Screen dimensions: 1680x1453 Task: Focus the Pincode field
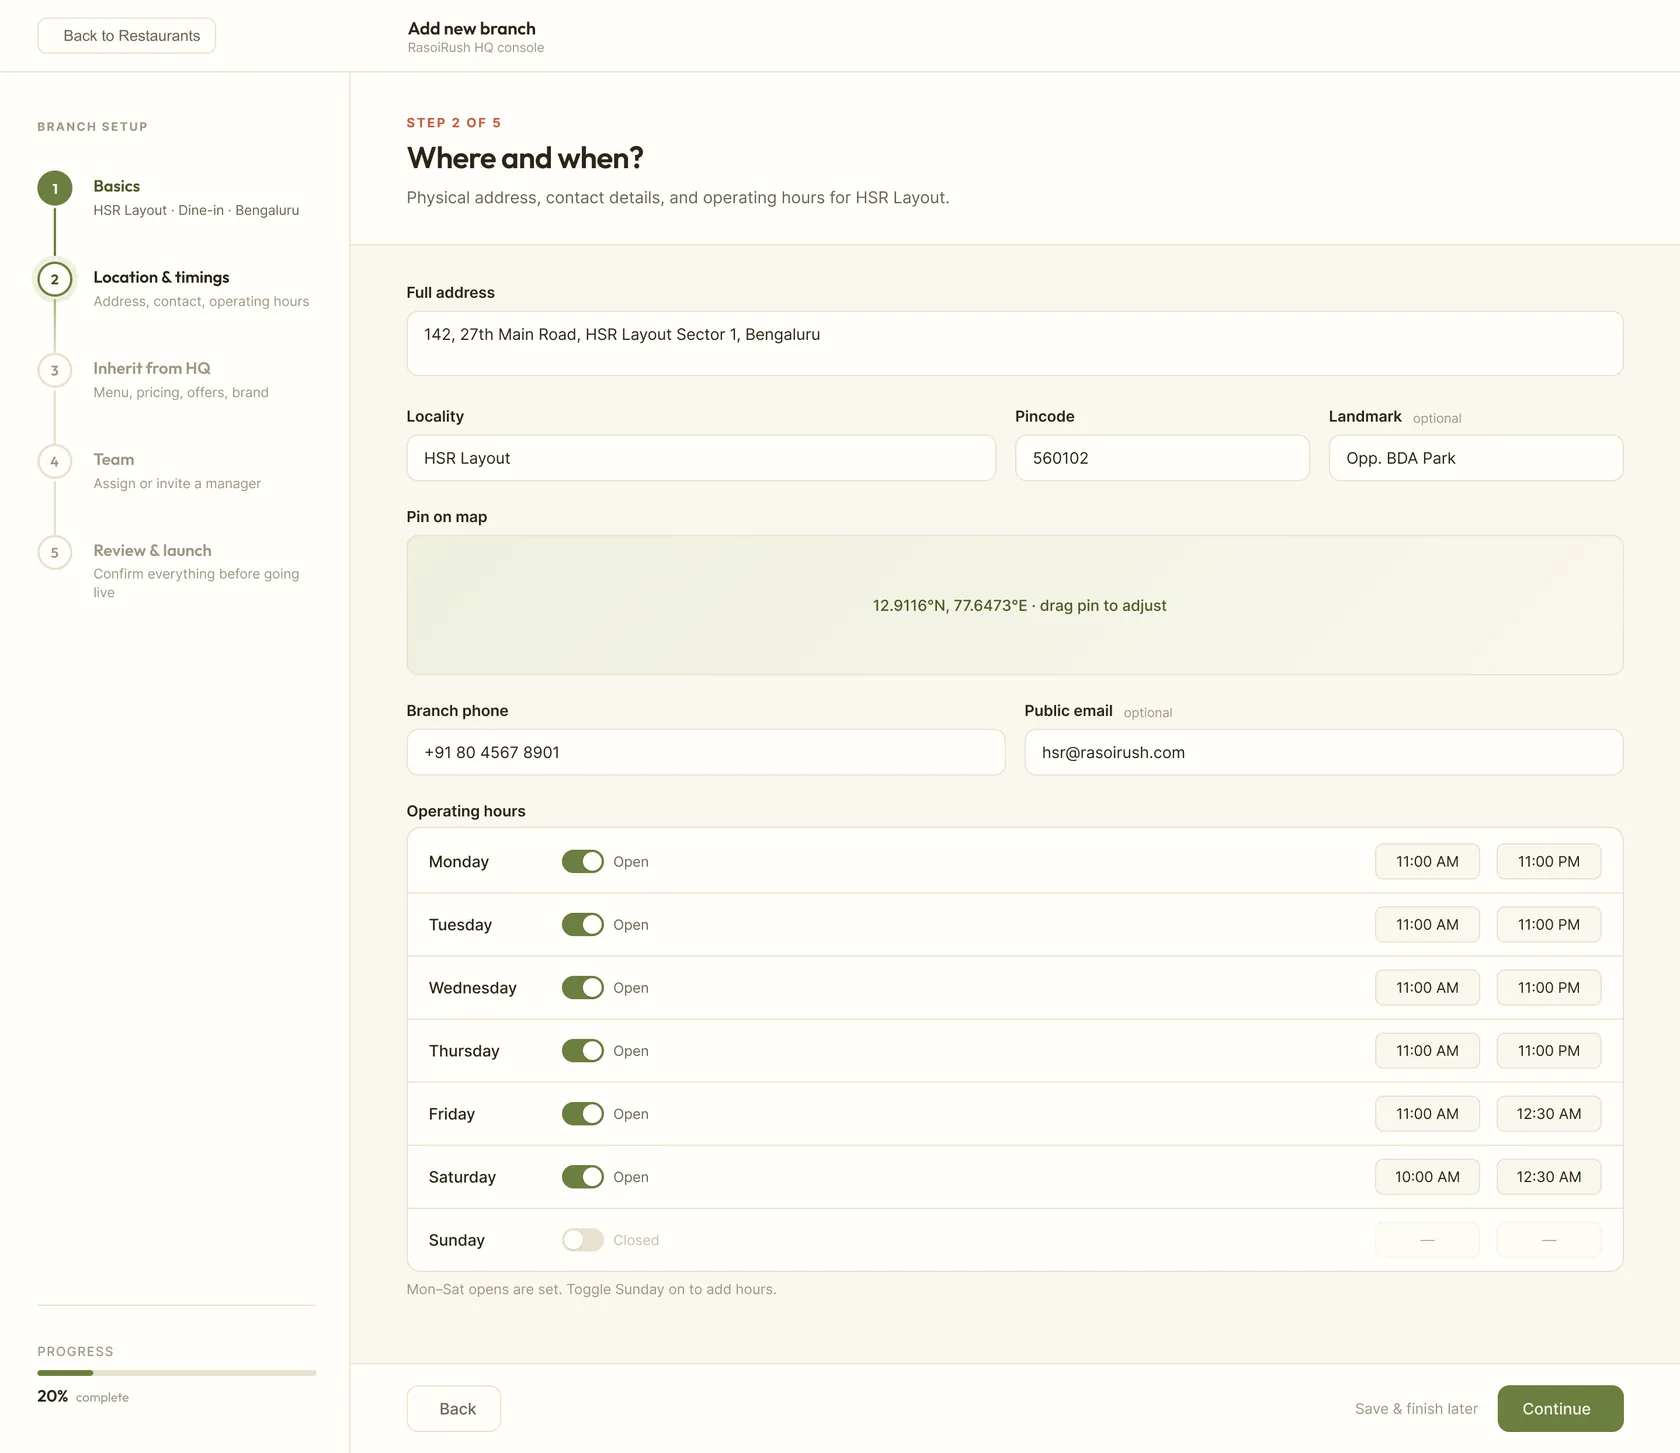1162,458
